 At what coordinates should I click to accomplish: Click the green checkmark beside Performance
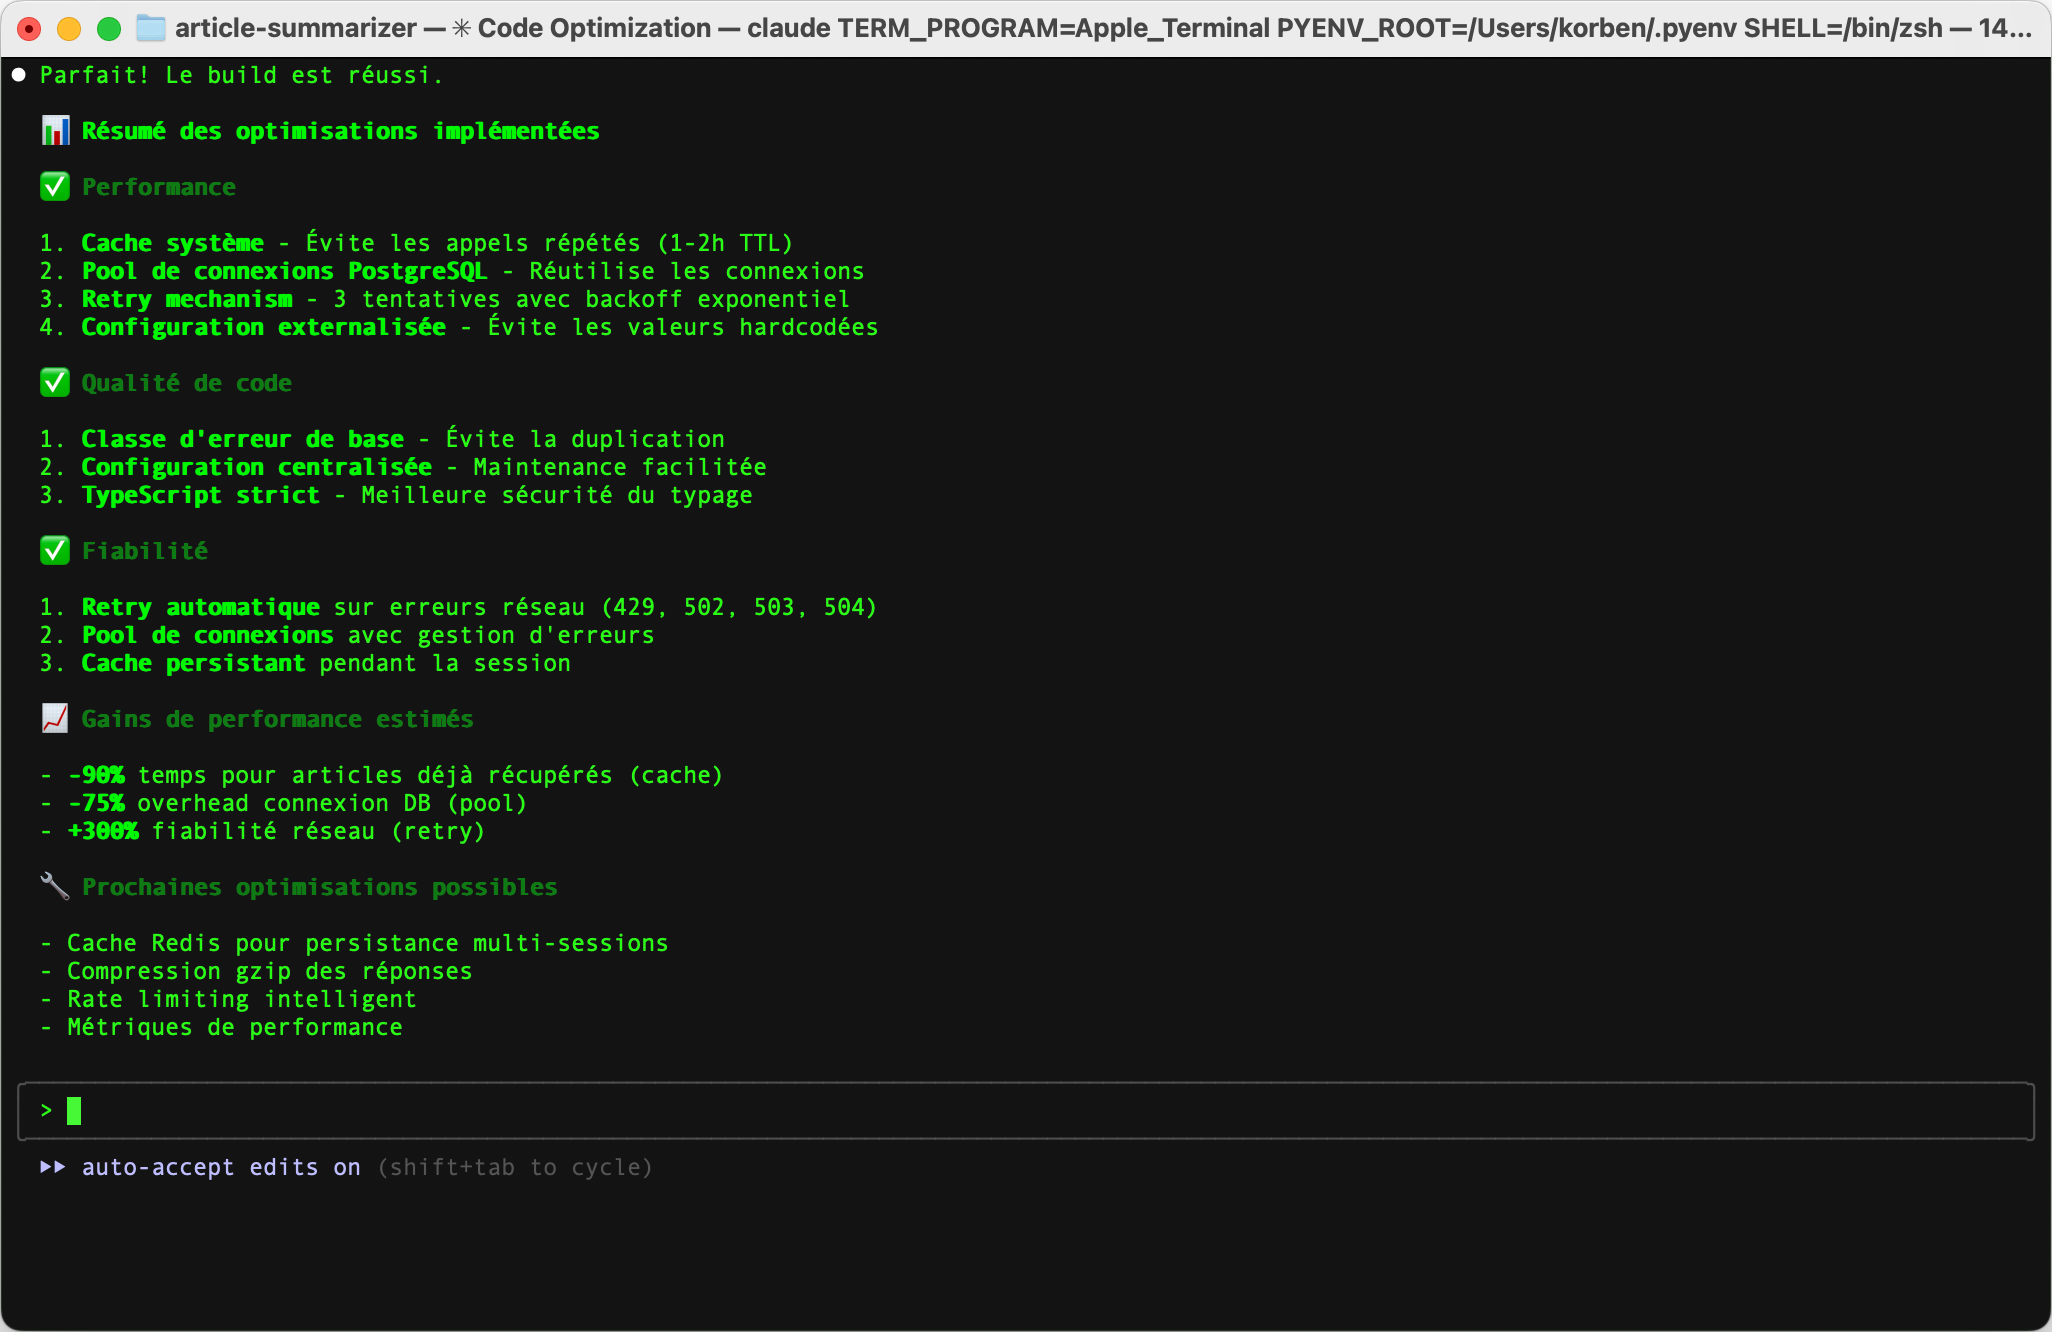point(55,187)
